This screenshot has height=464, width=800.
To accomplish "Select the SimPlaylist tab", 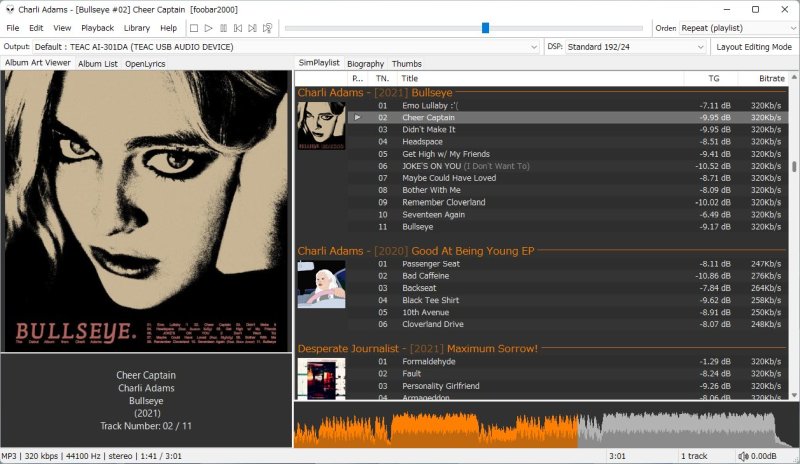I will 319,63.
